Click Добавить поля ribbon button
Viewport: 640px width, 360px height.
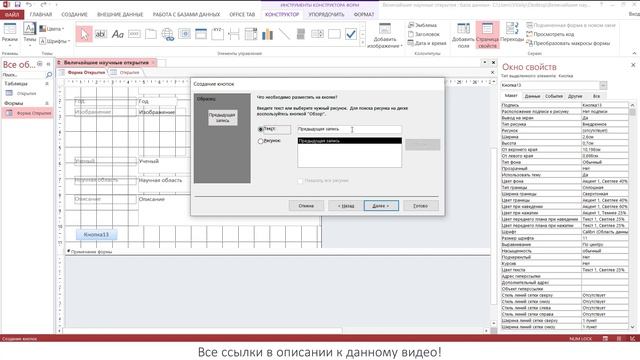[463, 36]
